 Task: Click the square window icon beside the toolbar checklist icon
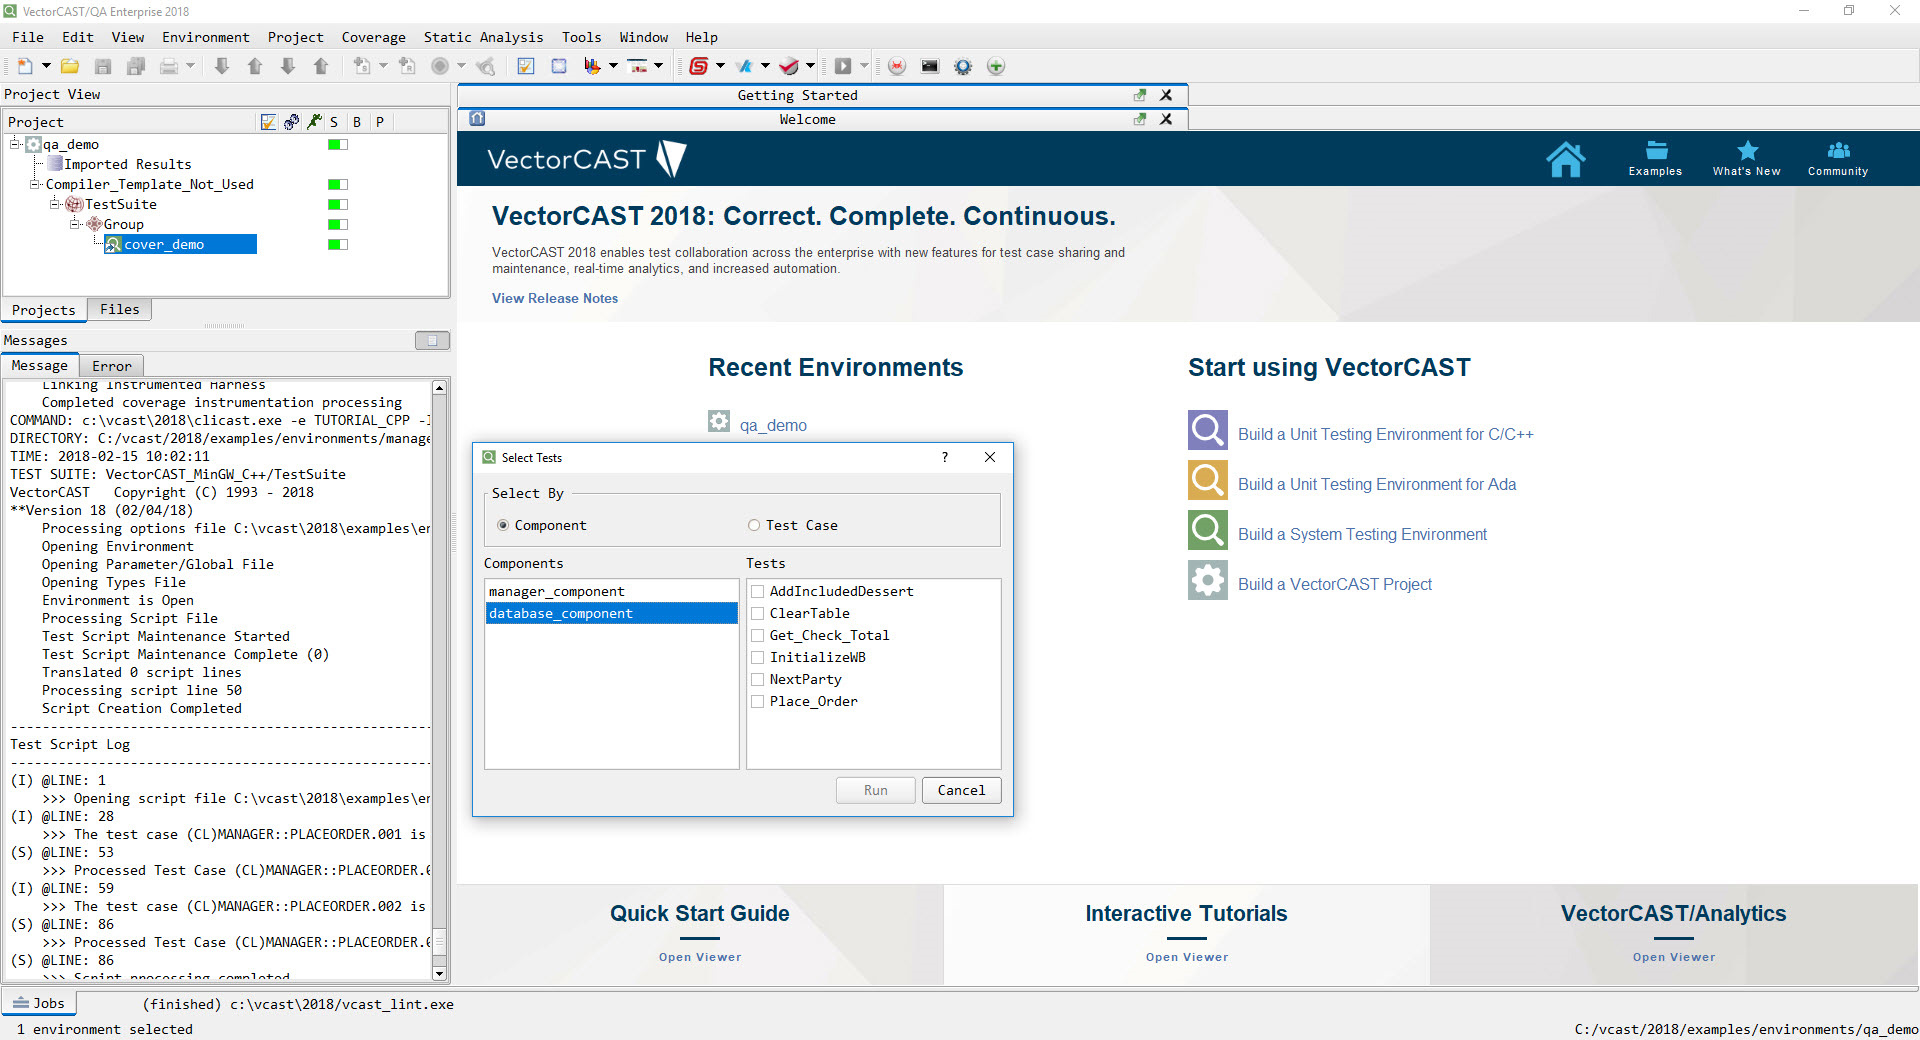pyautogui.click(x=559, y=66)
